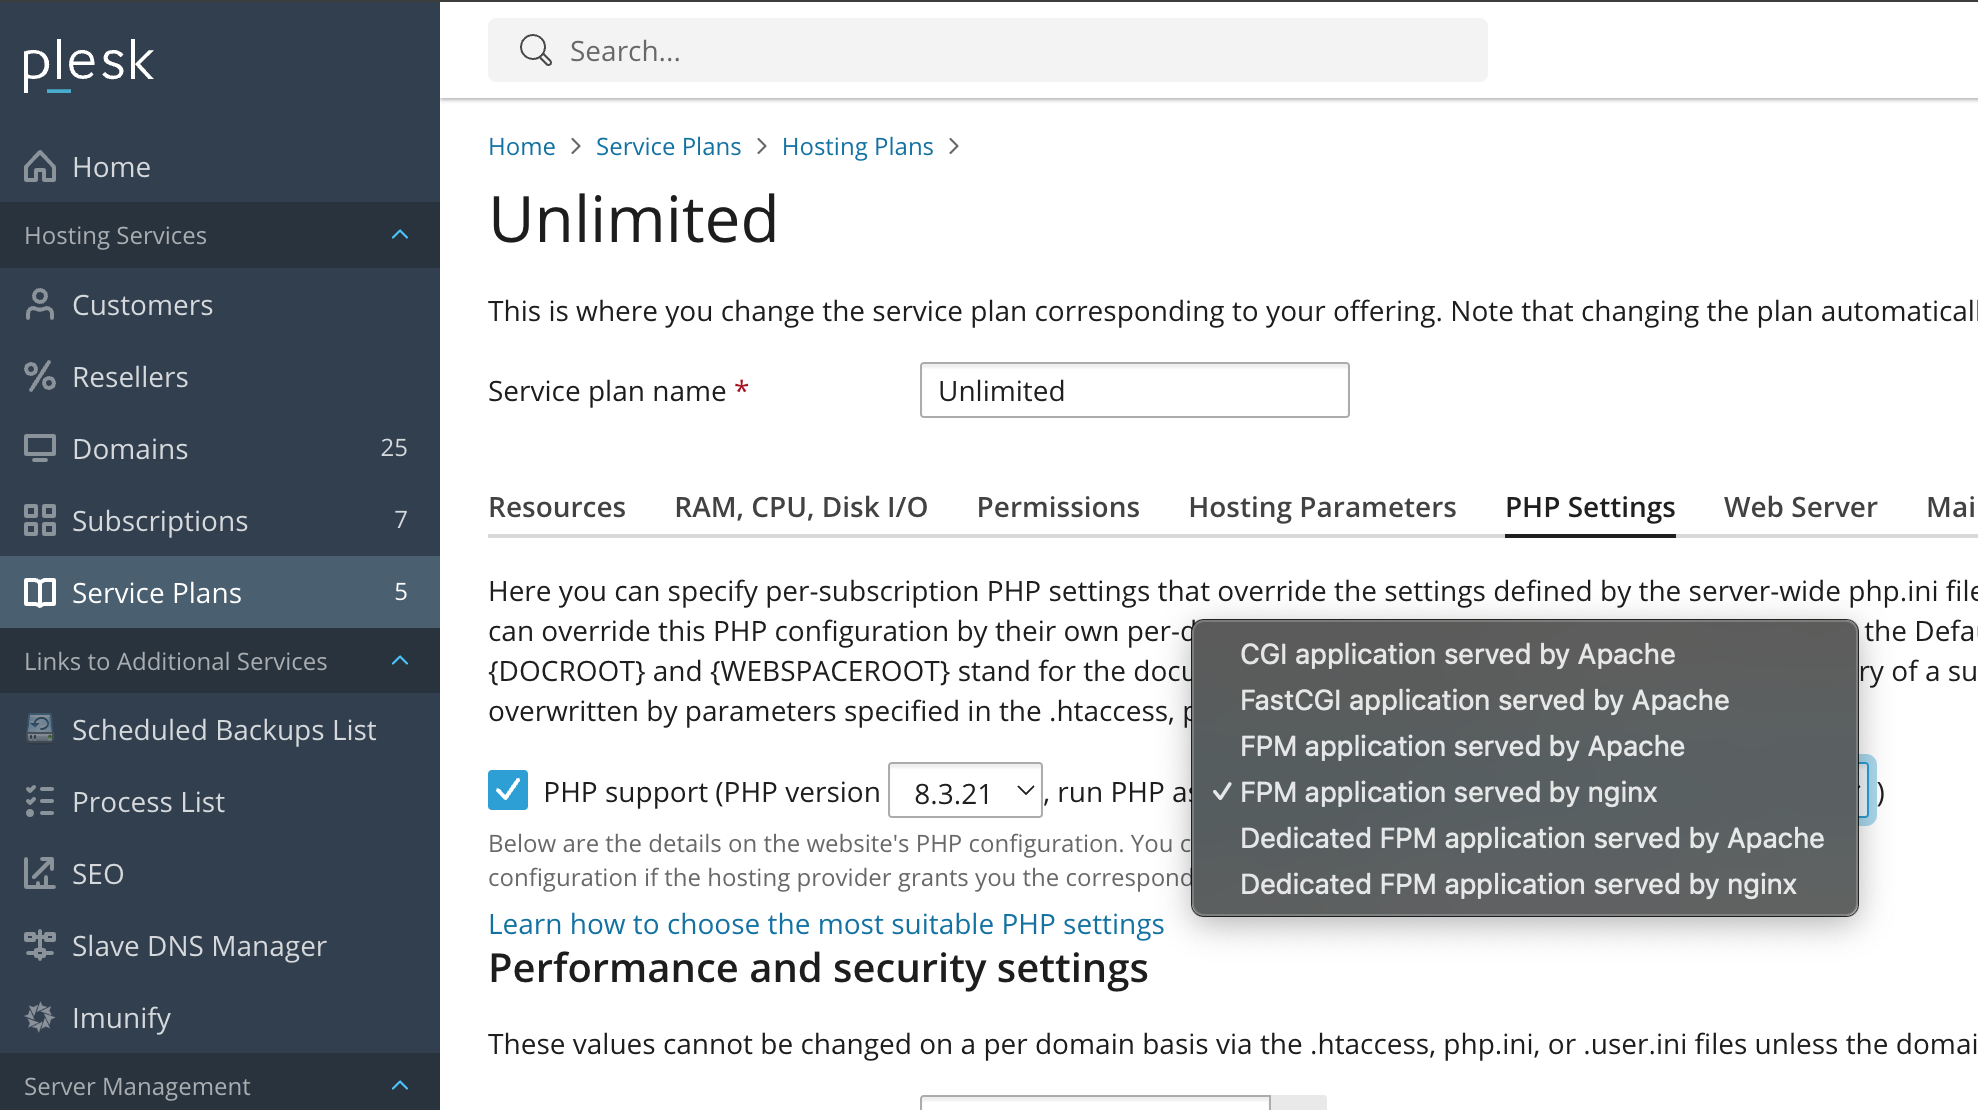The image size is (1978, 1110).
Task: Click the Imunify gear icon
Action: pyautogui.click(x=40, y=1018)
